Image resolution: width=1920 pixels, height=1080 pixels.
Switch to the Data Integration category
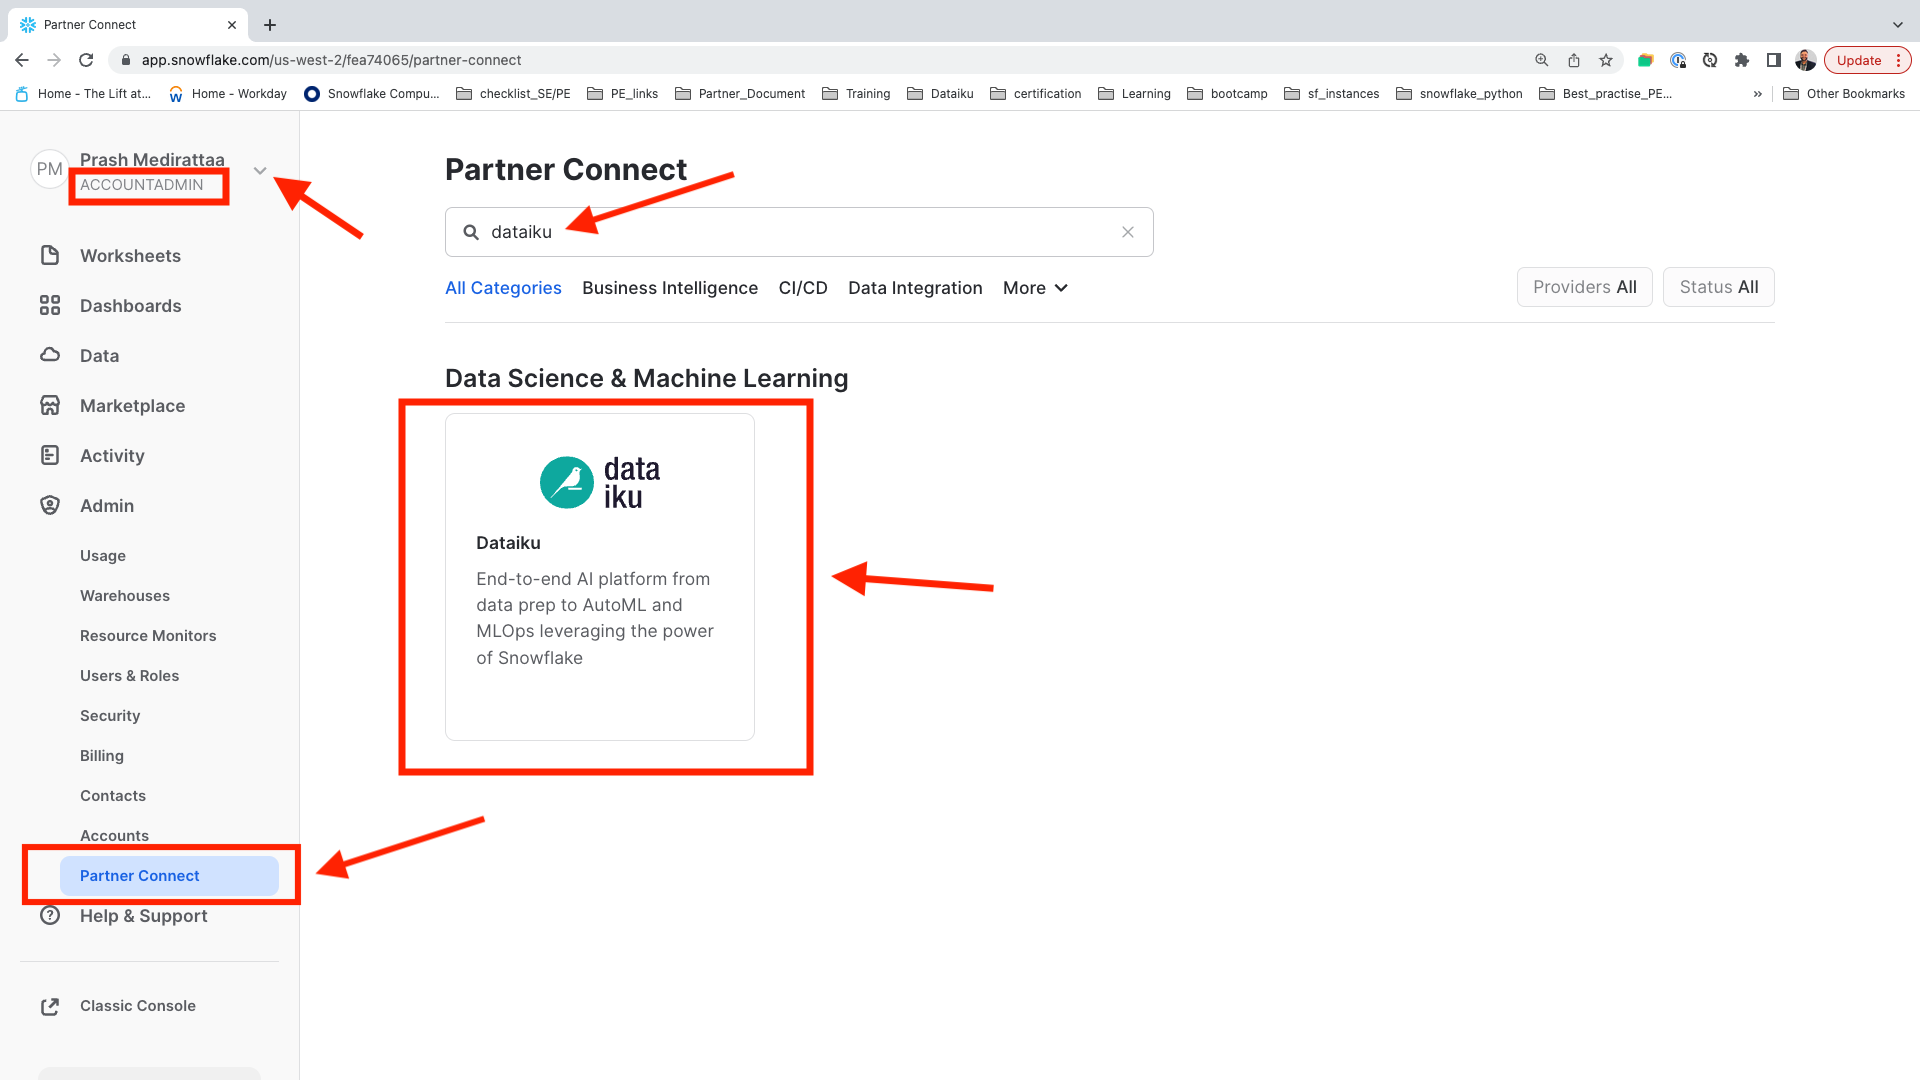[x=915, y=288]
